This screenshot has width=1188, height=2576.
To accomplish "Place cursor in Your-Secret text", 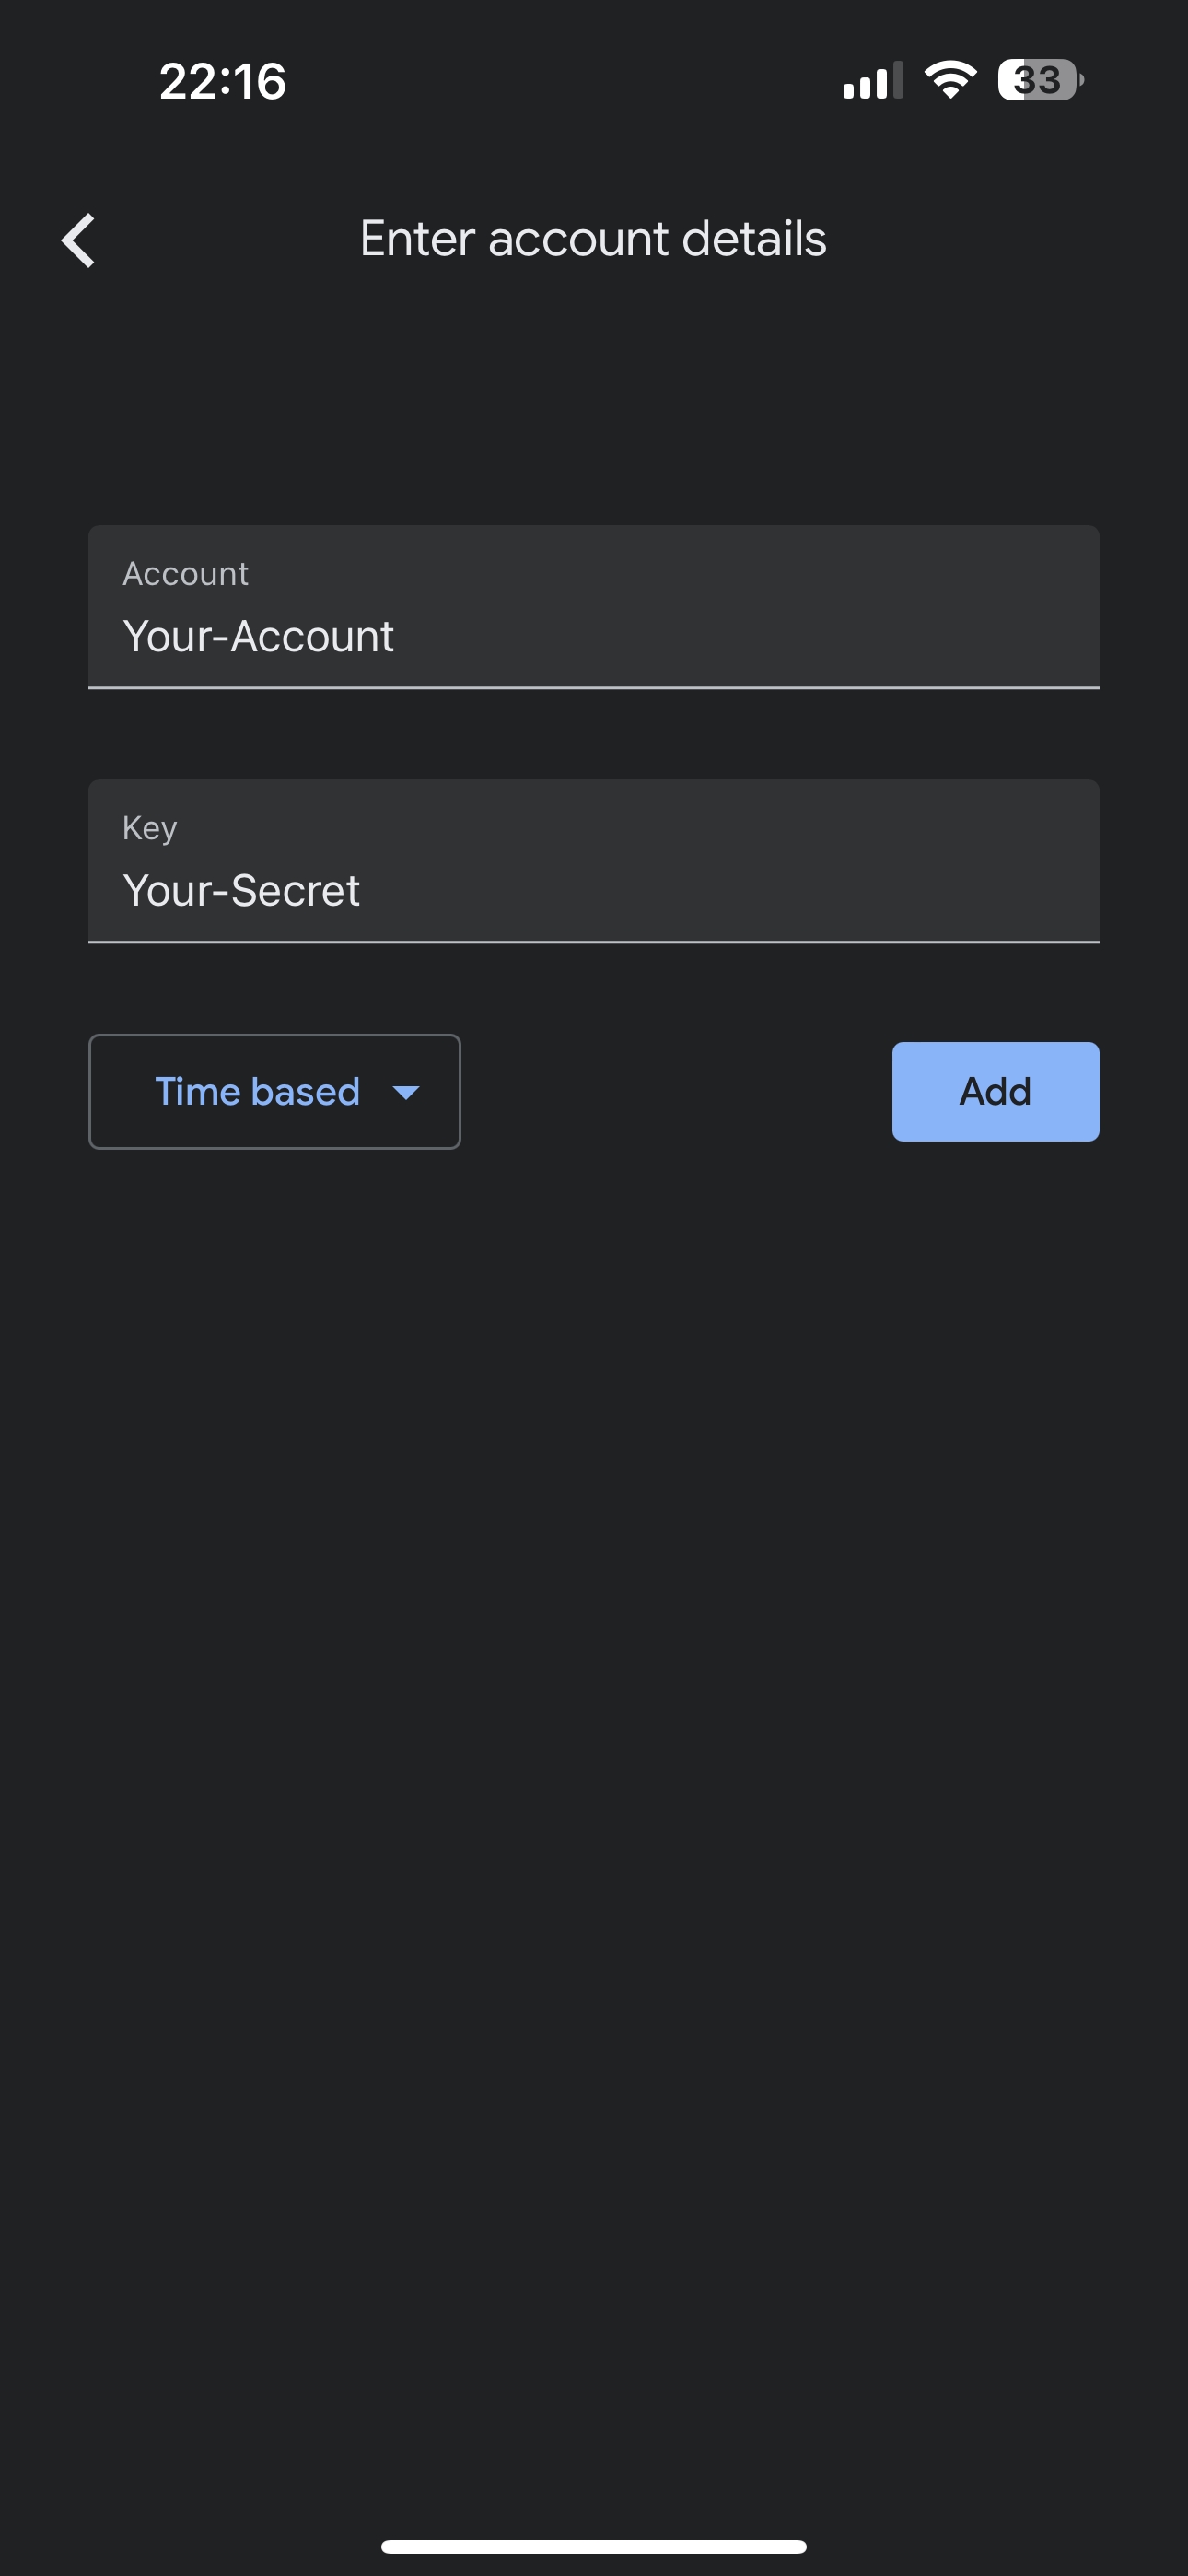I will [x=241, y=890].
